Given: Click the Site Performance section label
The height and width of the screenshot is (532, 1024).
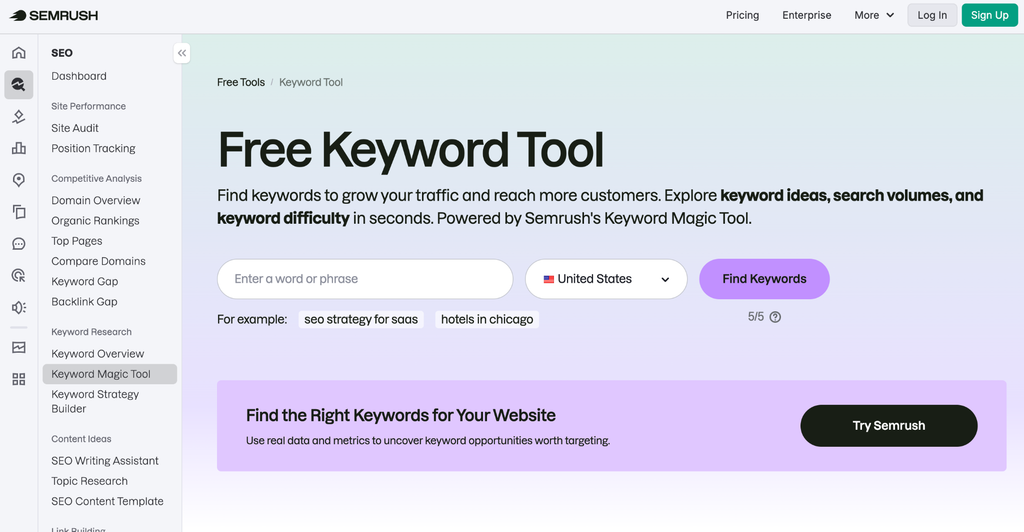Looking at the screenshot, I should coord(89,106).
